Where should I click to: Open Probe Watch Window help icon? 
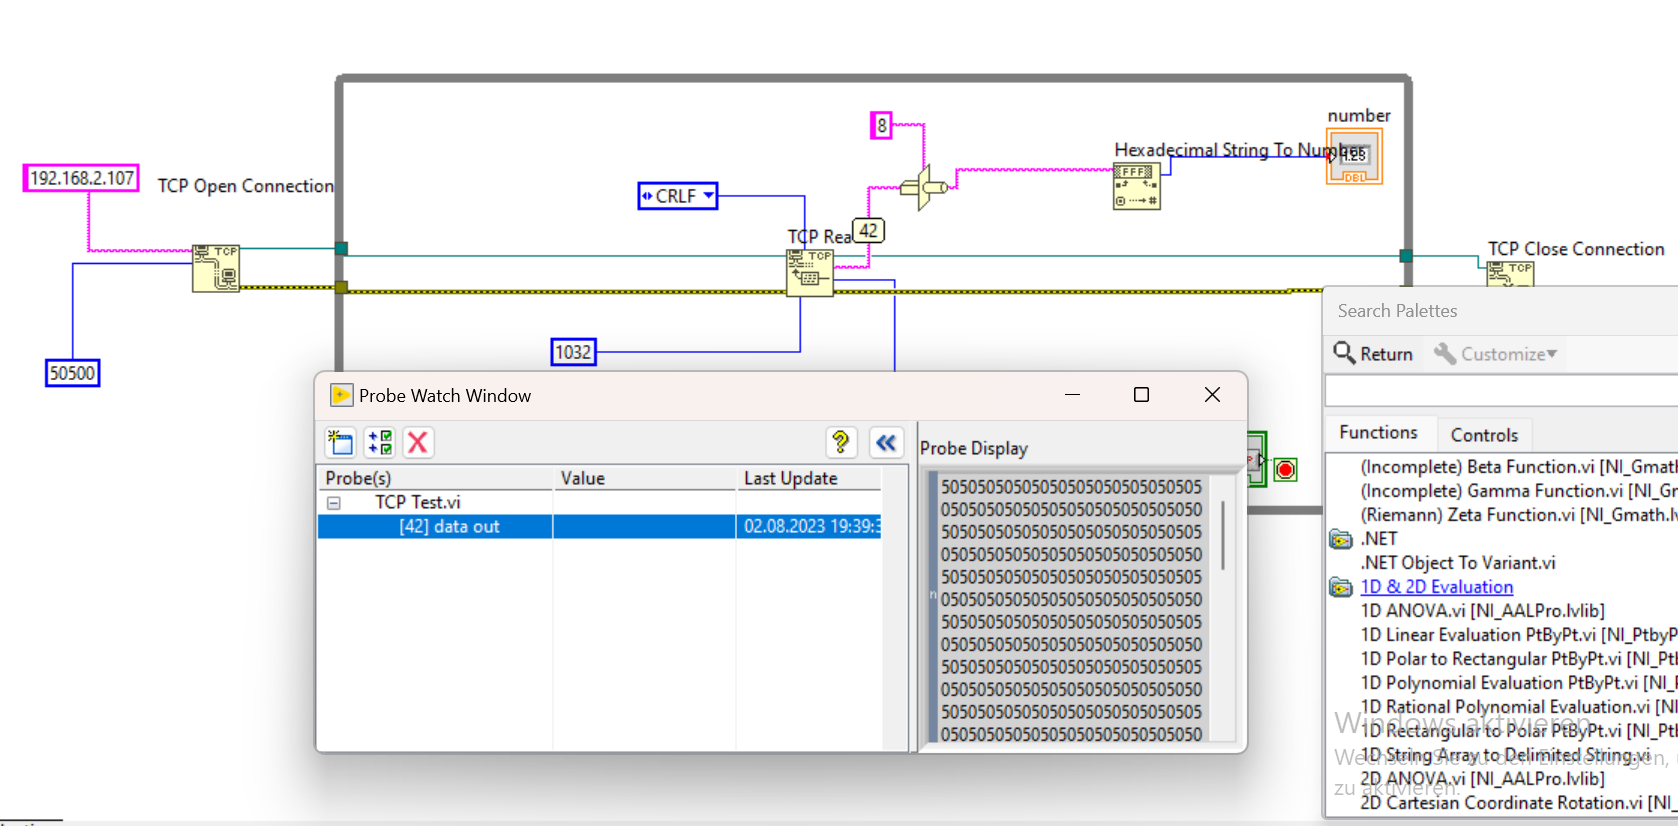pyautogui.click(x=841, y=442)
